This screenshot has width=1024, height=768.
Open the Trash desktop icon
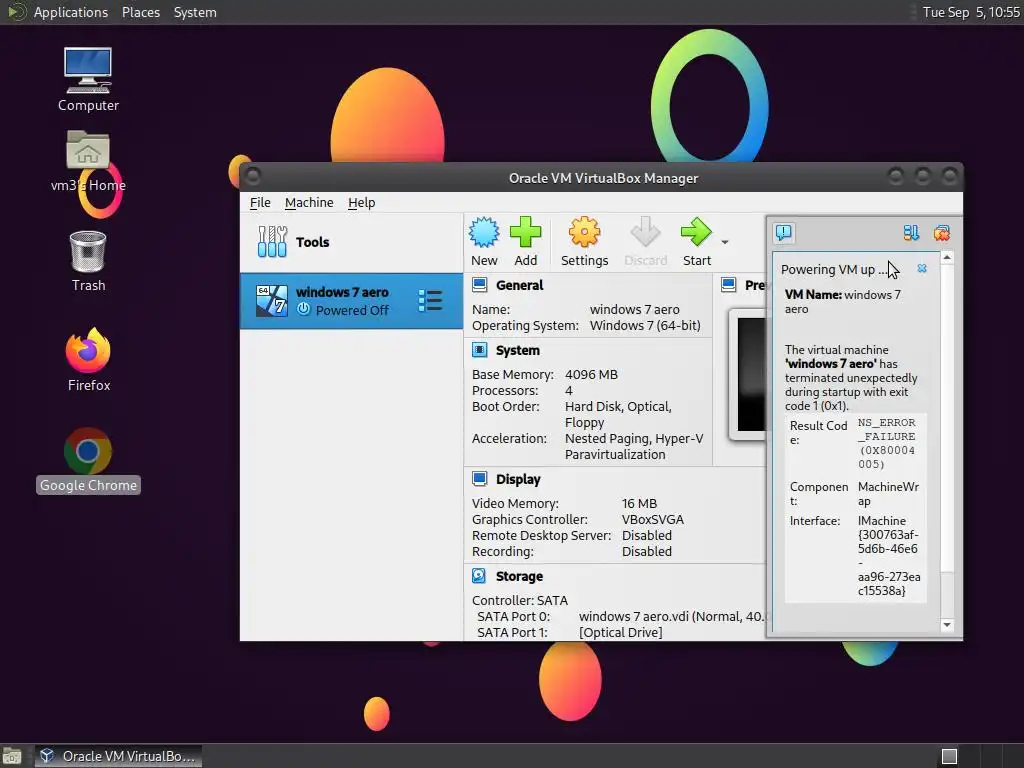point(88,261)
